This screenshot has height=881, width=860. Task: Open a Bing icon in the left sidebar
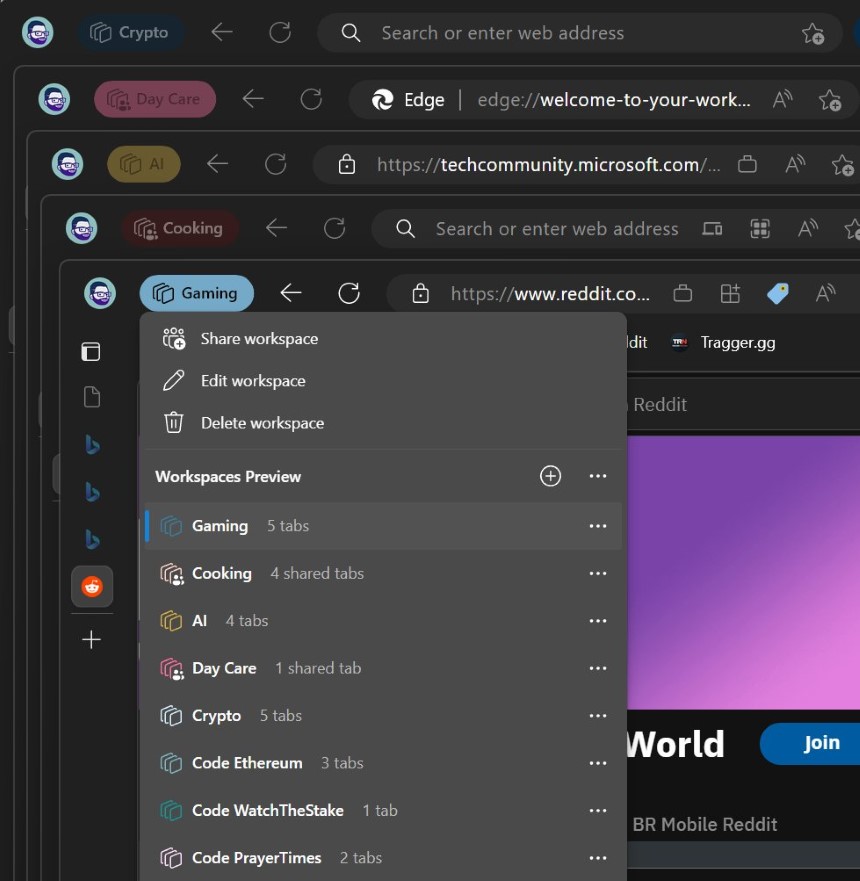(x=92, y=445)
